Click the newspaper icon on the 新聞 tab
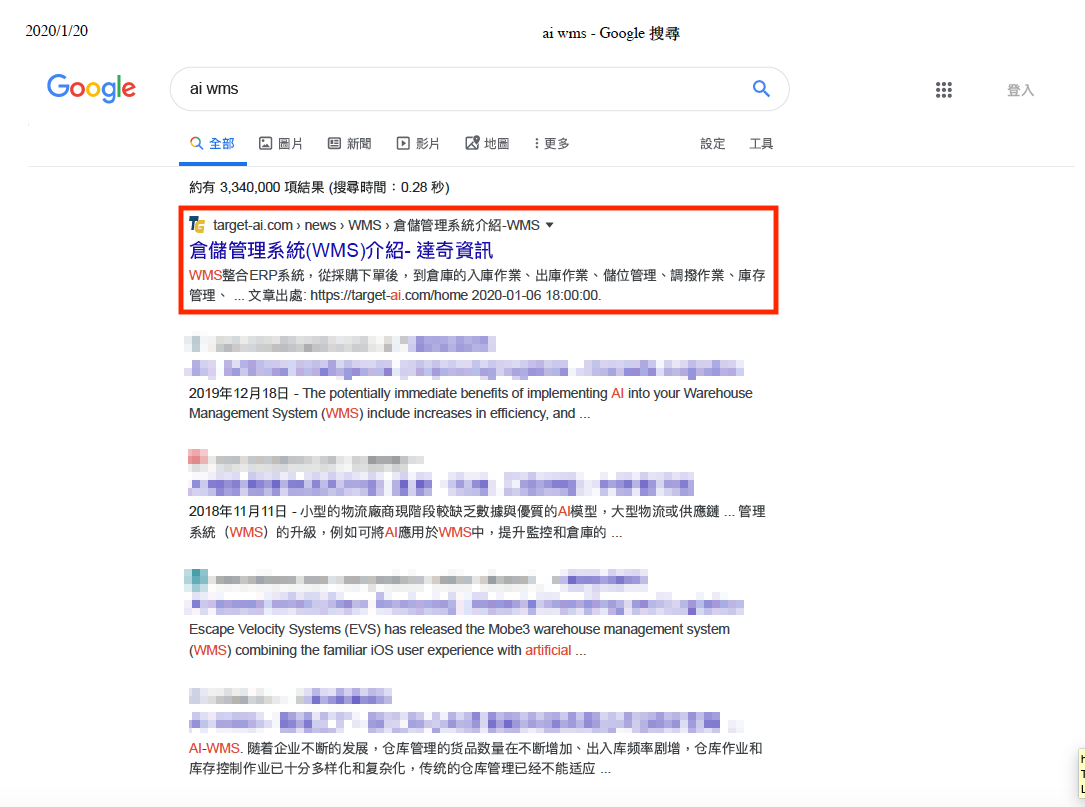Screen dimensions: 1085x807 click(335, 144)
